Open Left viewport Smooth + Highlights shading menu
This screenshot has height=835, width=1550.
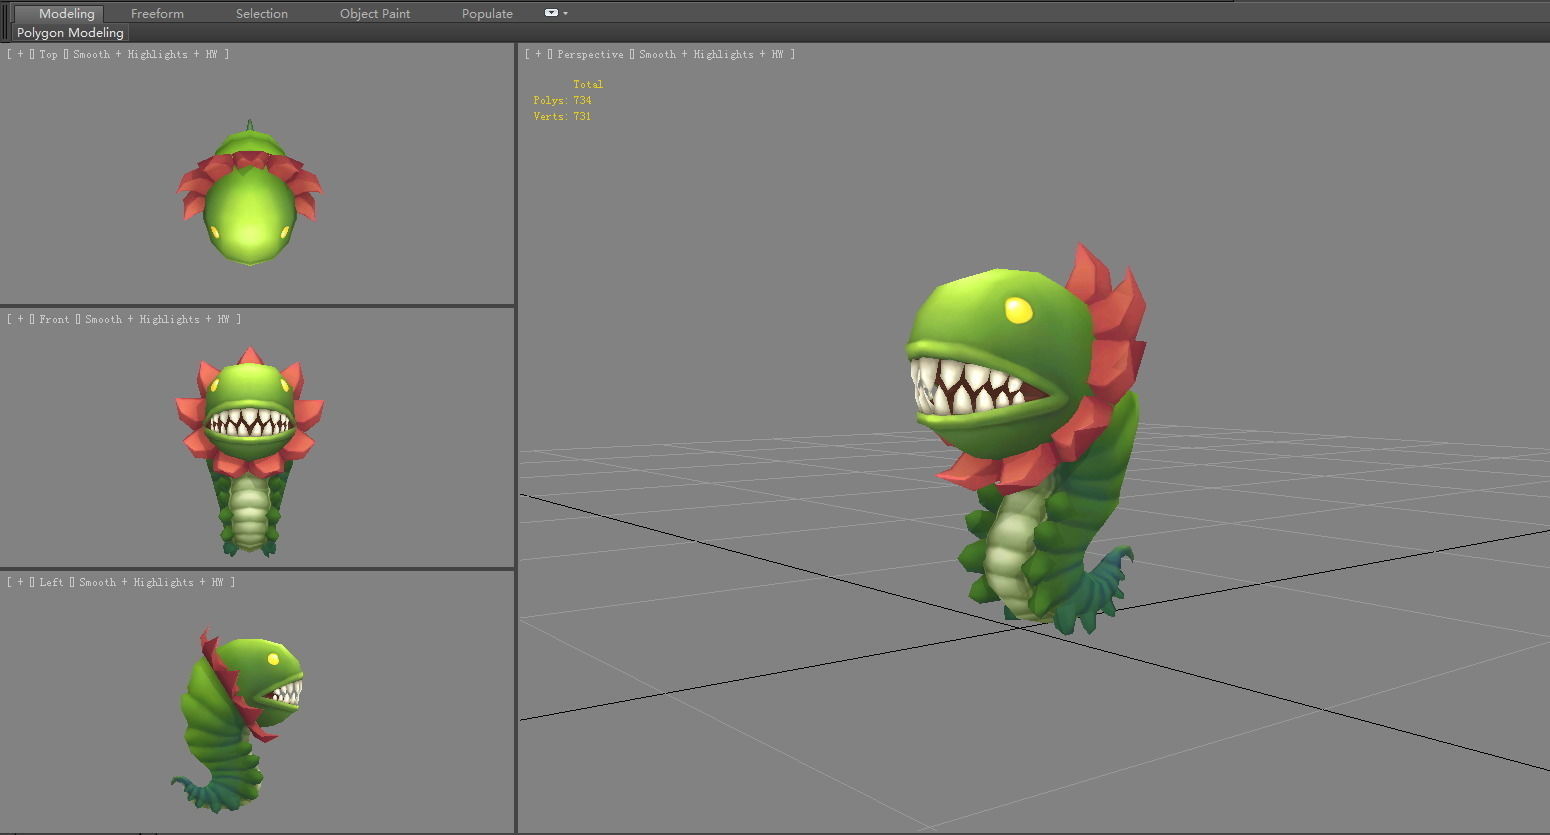151,582
